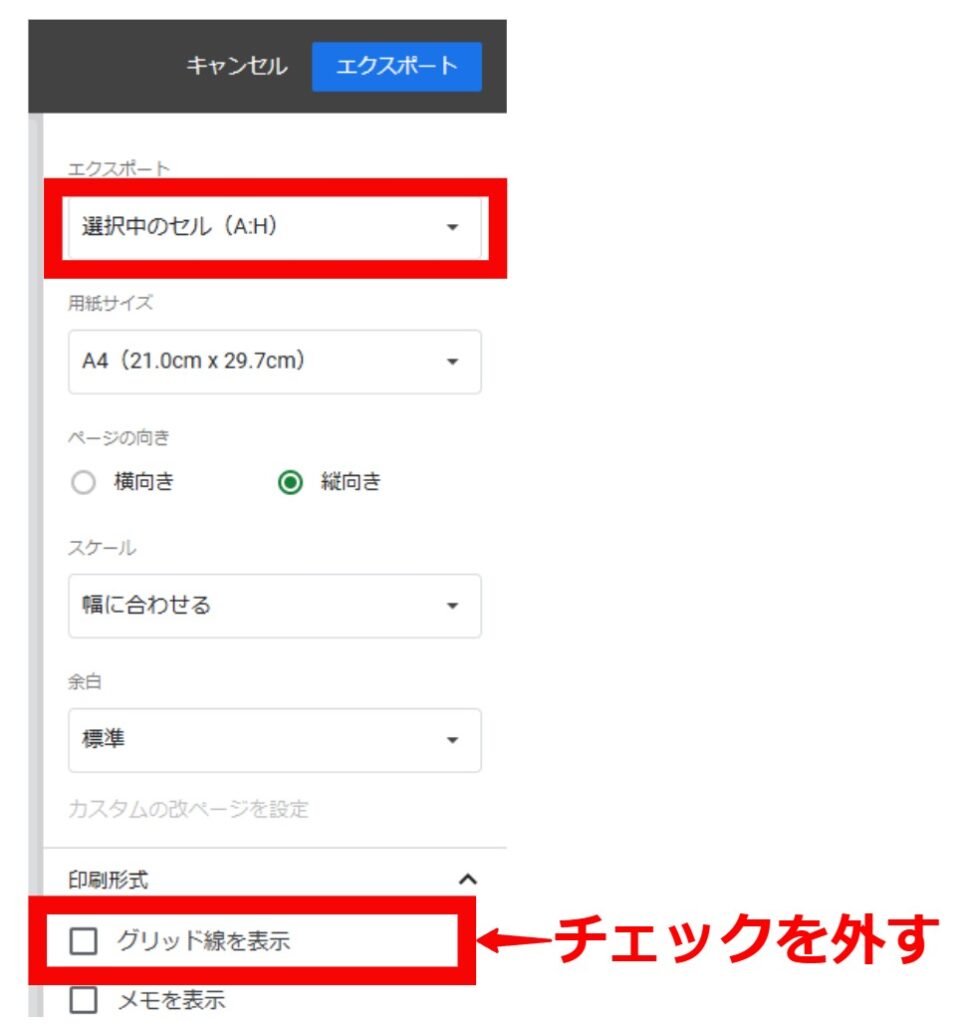Screen dimensions: 968x1024
Task: Click the 縦向き label text
Action: click(350, 483)
